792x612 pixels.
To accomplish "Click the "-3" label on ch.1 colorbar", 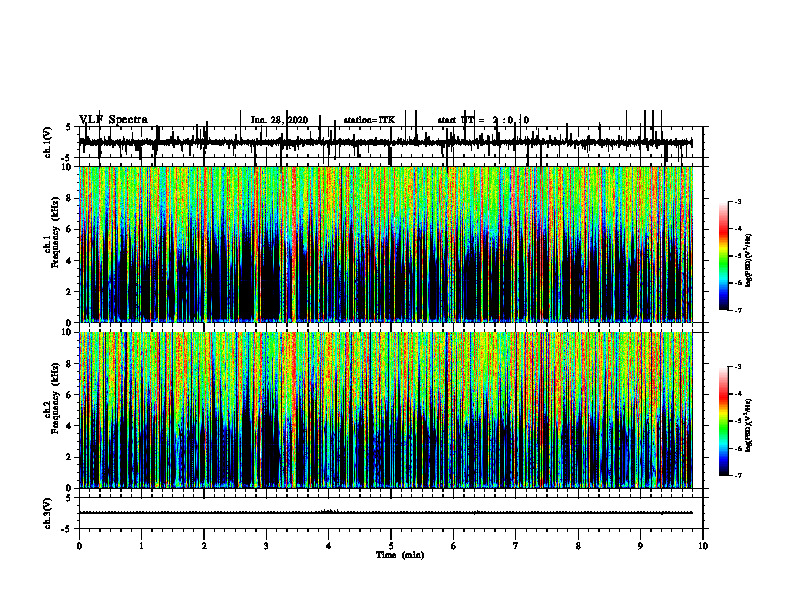I will coord(738,202).
